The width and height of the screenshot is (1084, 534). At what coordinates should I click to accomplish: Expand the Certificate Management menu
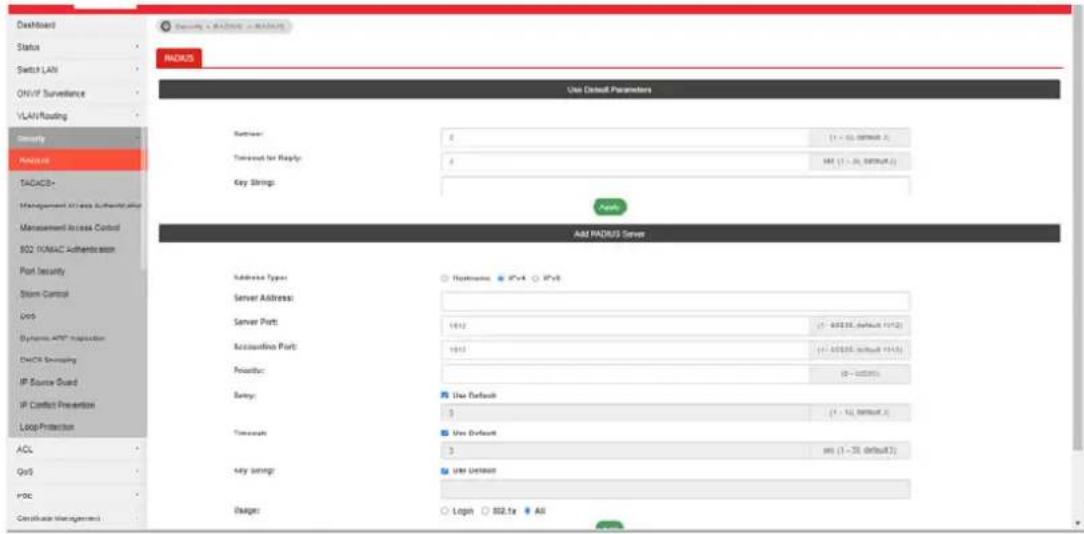pos(77,517)
